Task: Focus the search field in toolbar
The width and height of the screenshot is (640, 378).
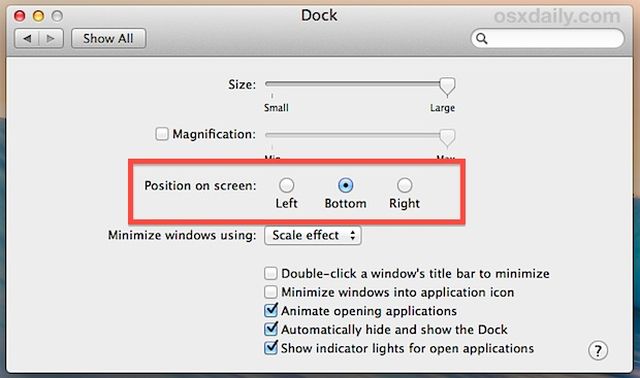Action: pos(547,38)
